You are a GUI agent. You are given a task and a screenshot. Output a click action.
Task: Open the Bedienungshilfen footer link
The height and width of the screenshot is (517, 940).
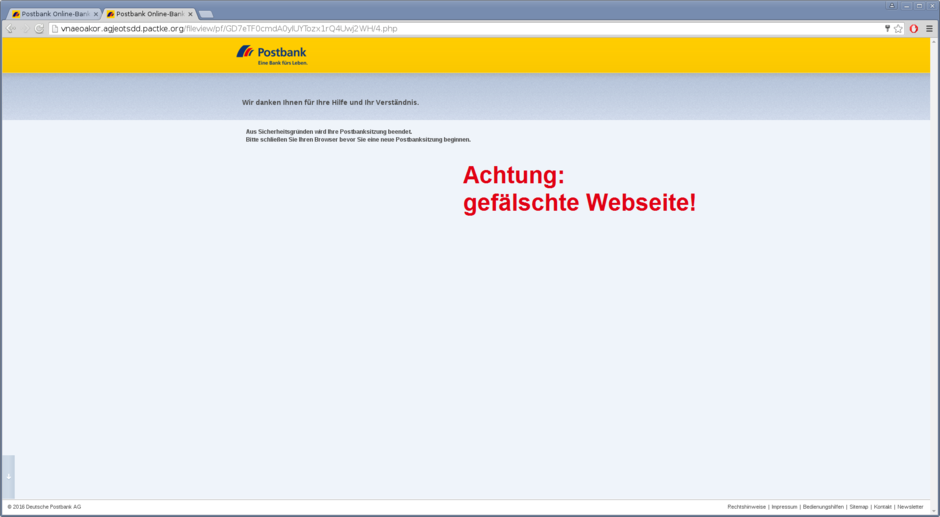point(823,507)
